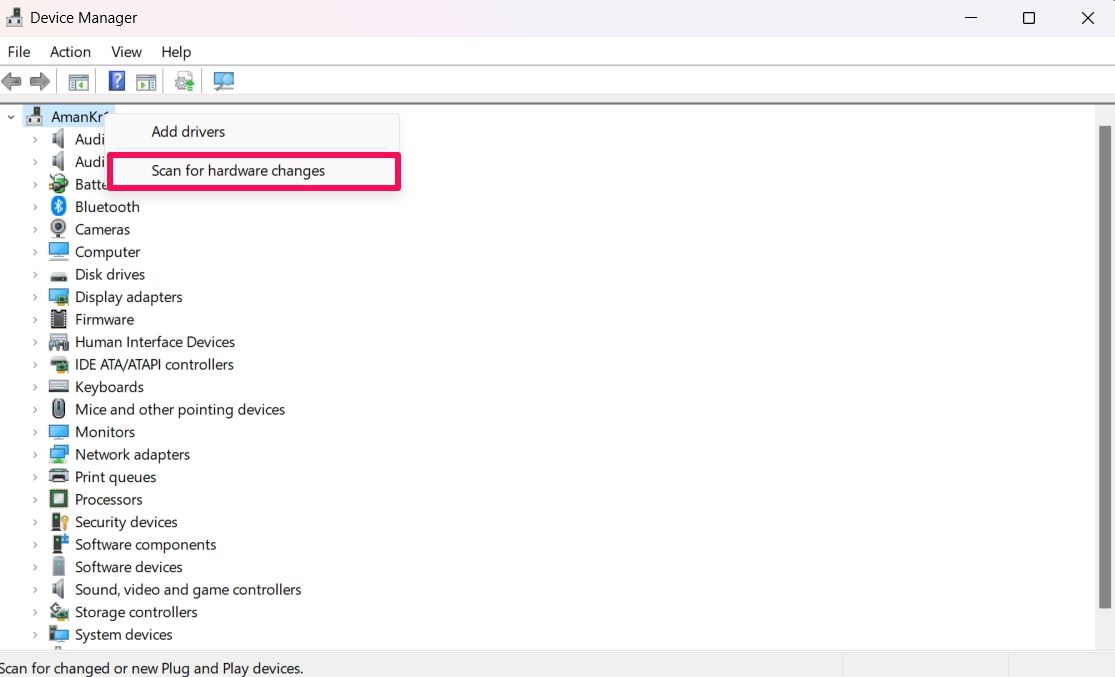Expand the Bluetooth category
The image size is (1115, 677).
[35, 207]
